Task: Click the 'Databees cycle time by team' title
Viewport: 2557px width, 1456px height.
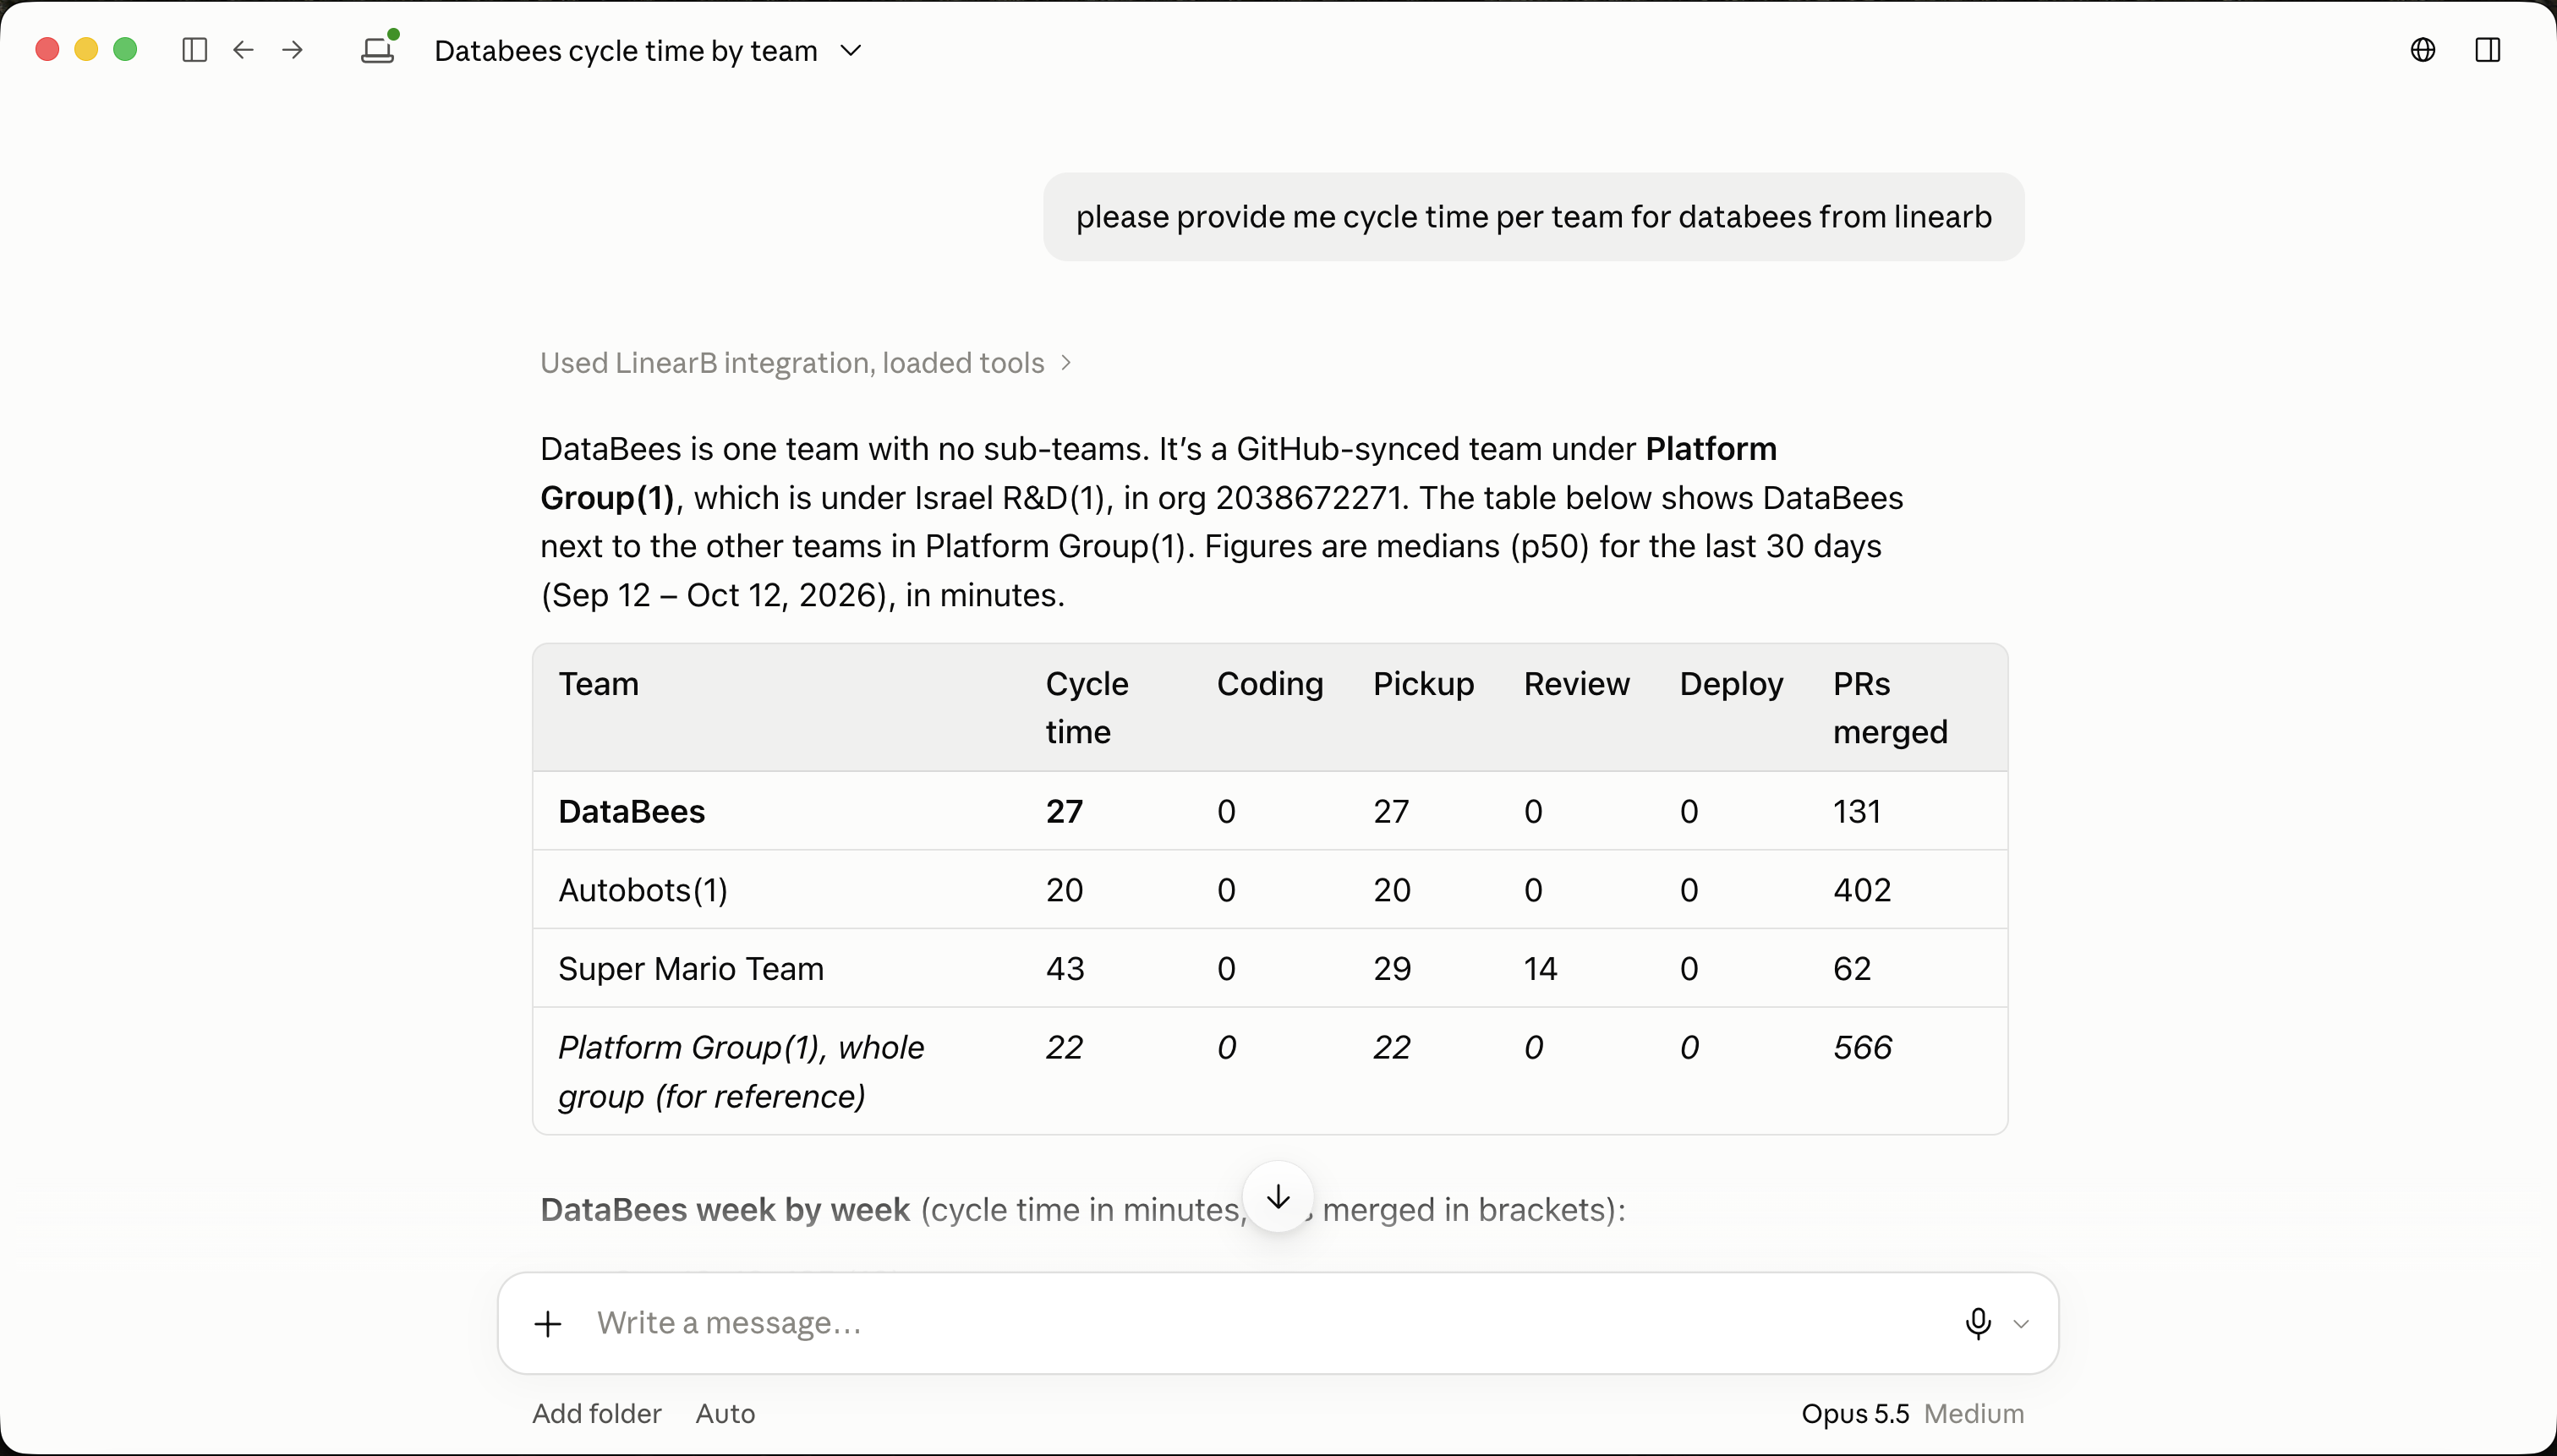Action: 626,51
